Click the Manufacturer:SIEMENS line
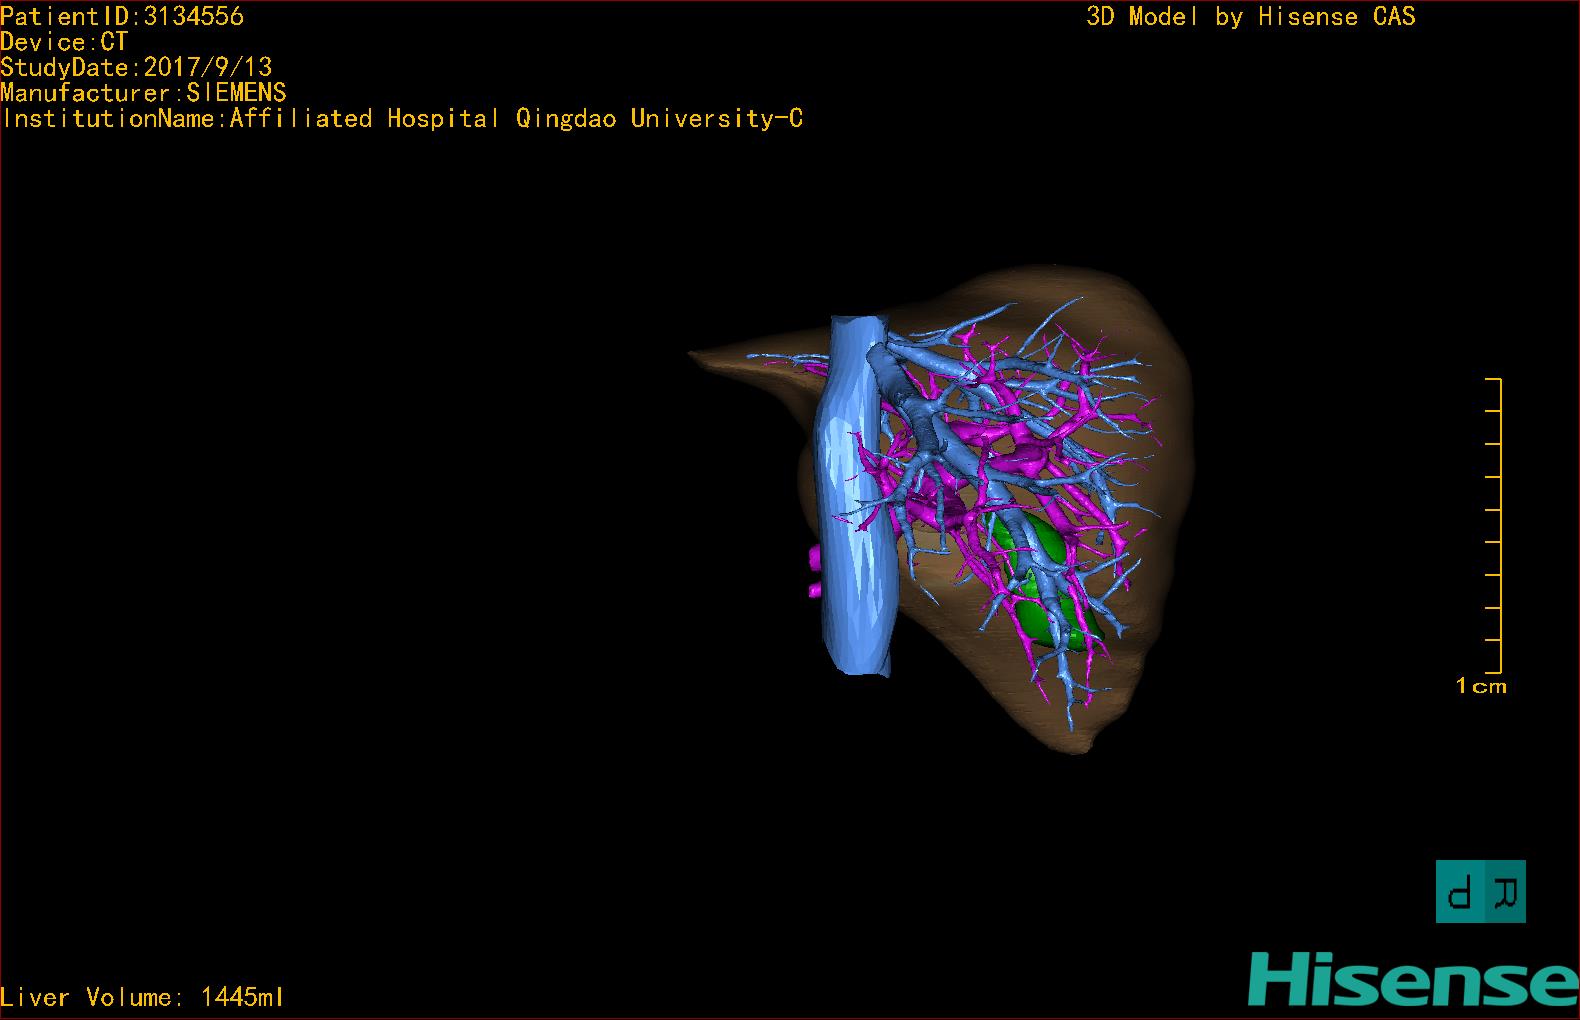 click(143, 93)
